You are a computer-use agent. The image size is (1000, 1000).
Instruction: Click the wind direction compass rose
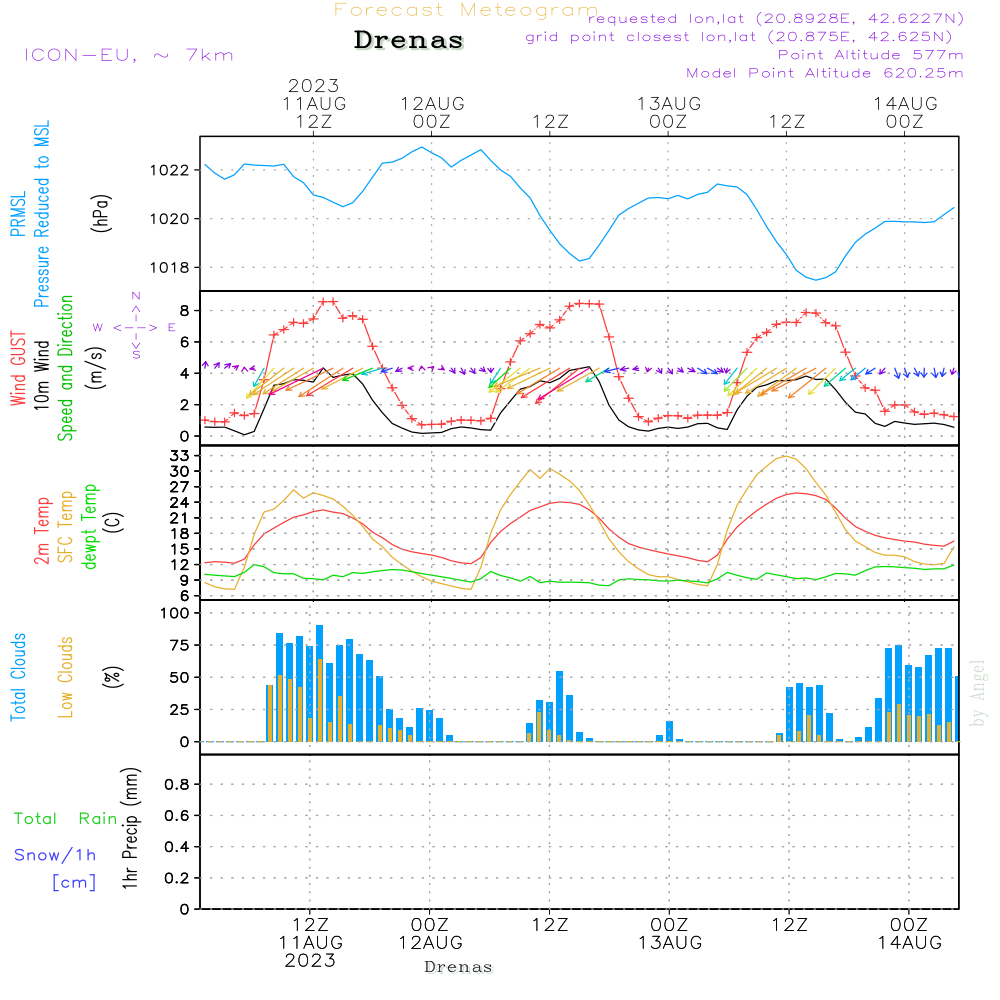click(x=135, y=326)
